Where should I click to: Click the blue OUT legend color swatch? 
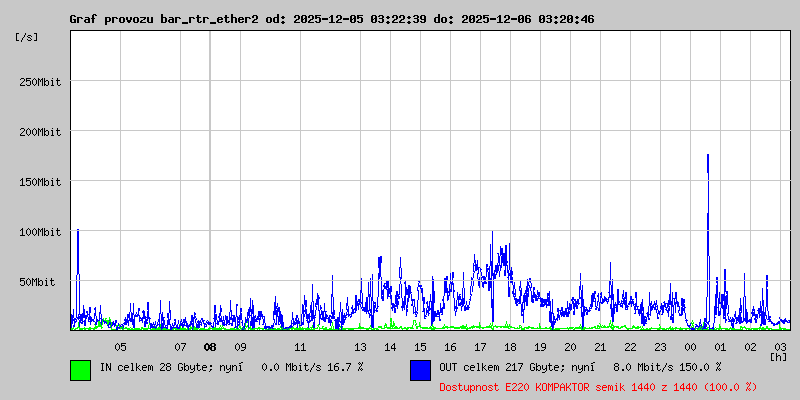click(x=420, y=369)
